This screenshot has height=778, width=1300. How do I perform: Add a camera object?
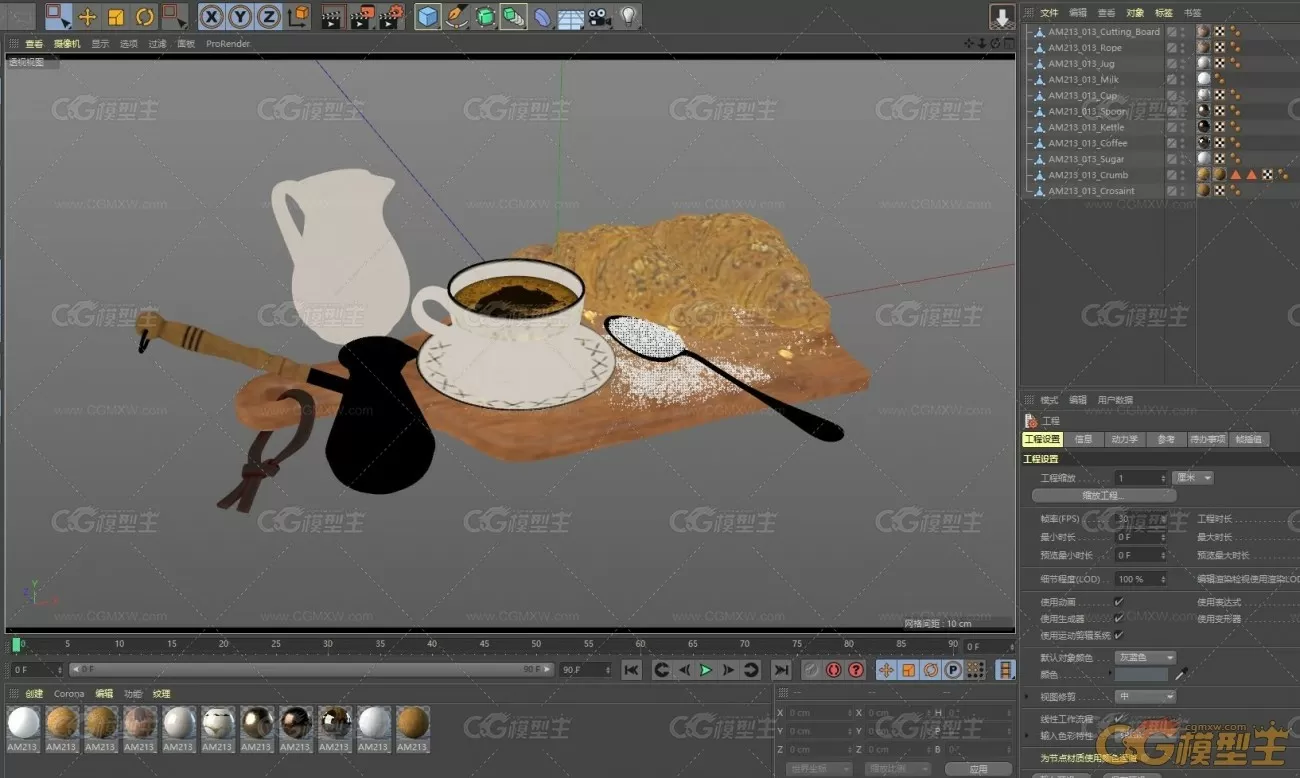pyautogui.click(x=599, y=16)
